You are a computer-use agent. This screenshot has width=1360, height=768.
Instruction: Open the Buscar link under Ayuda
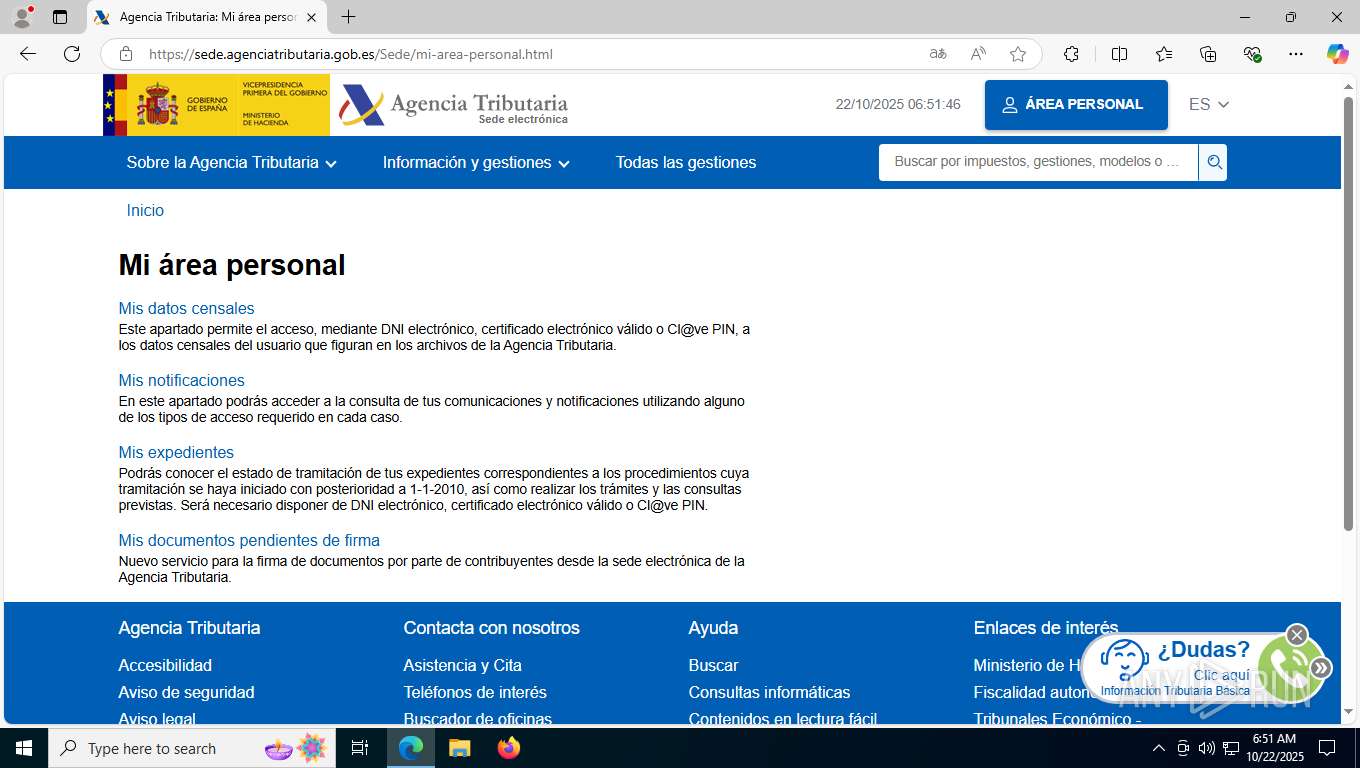click(x=714, y=665)
